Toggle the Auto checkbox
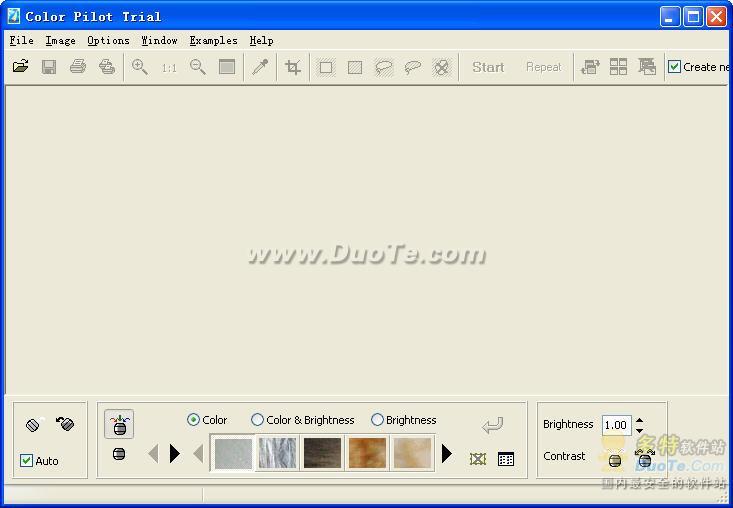 (x=27, y=461)
